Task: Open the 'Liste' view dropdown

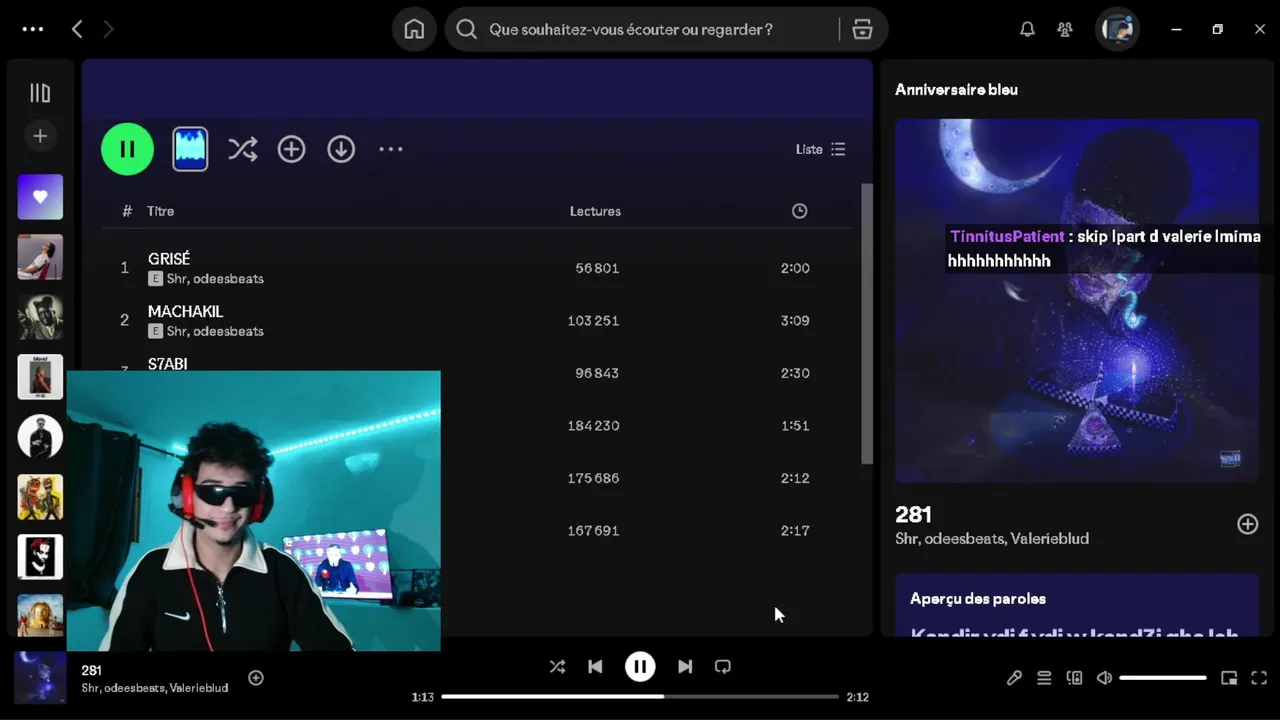Action: pyautogui.click(x=820, y=149)
